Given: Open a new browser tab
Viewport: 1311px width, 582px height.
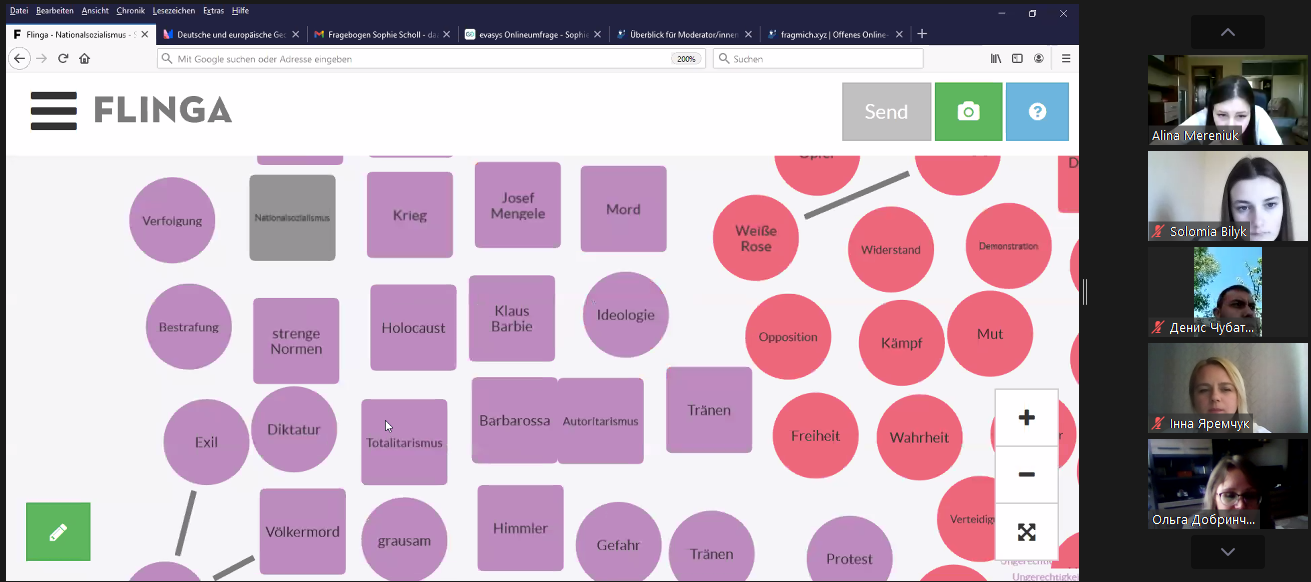Looking at the screenshot, I should (922, 34).
